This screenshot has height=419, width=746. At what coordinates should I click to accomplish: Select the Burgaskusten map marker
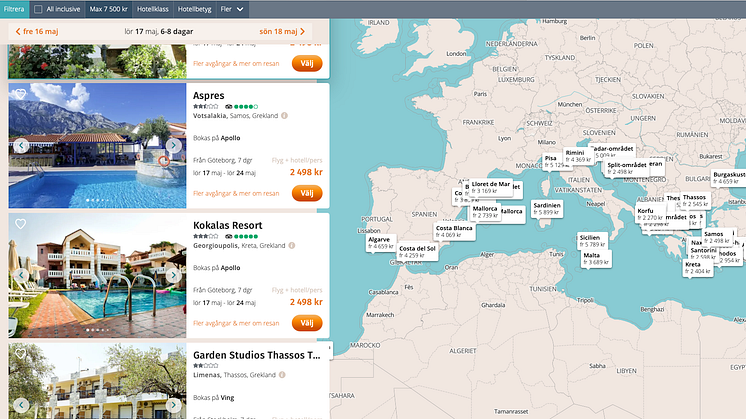tap(728, 178)
